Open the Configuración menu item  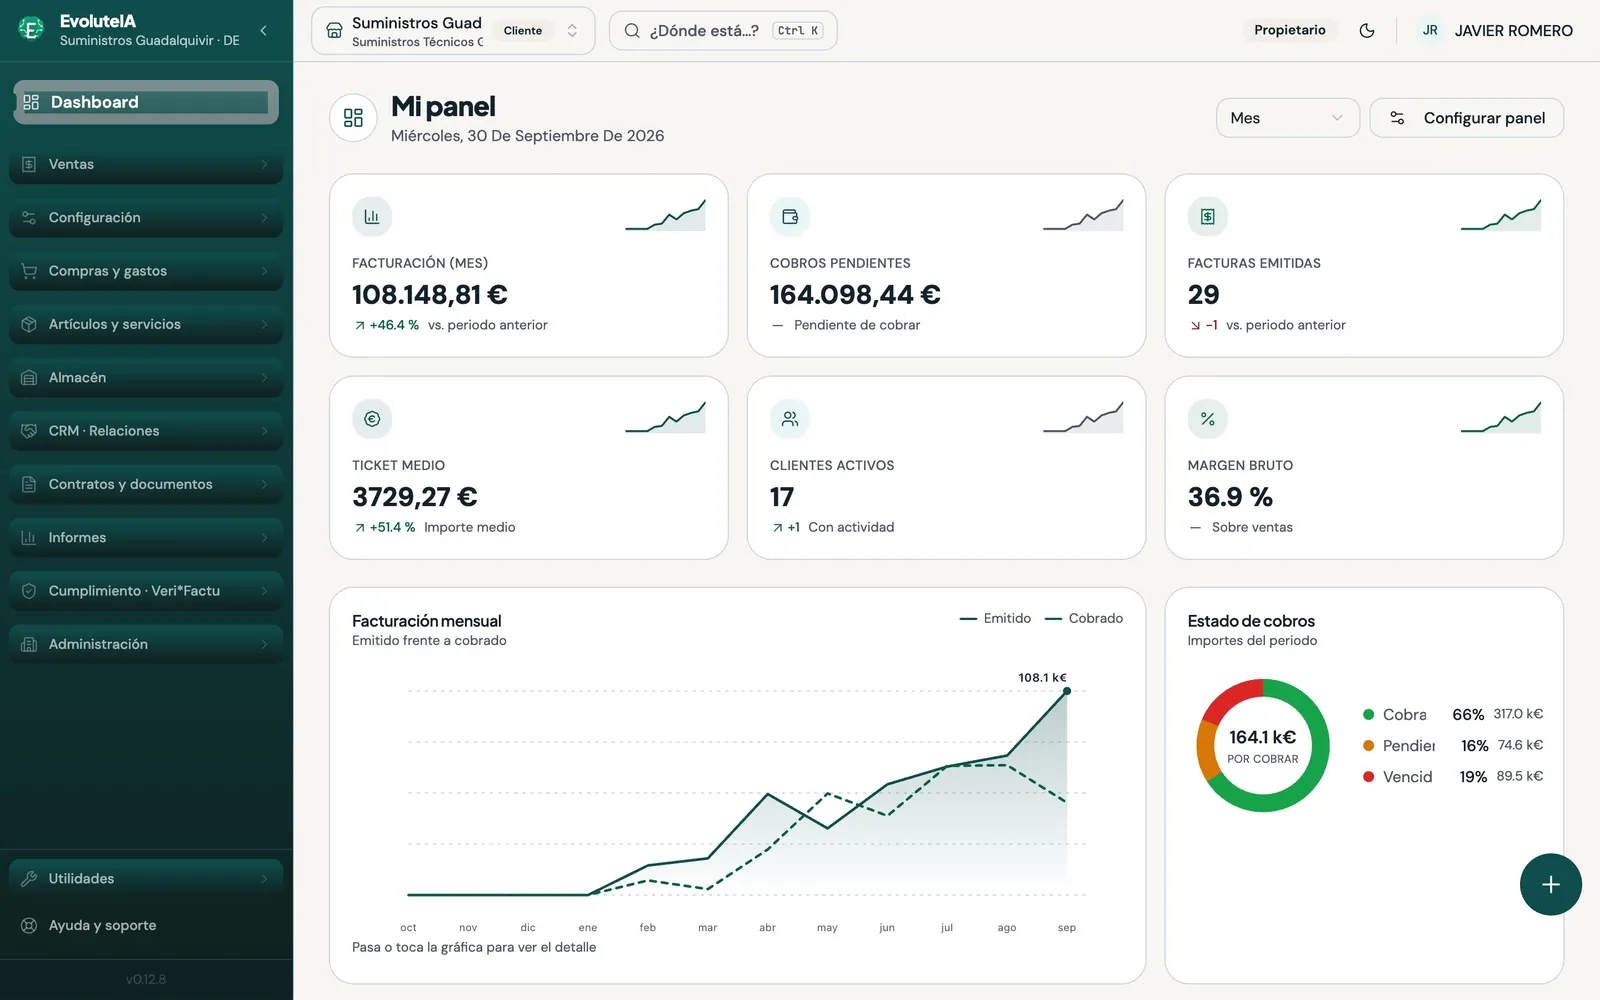146,218
